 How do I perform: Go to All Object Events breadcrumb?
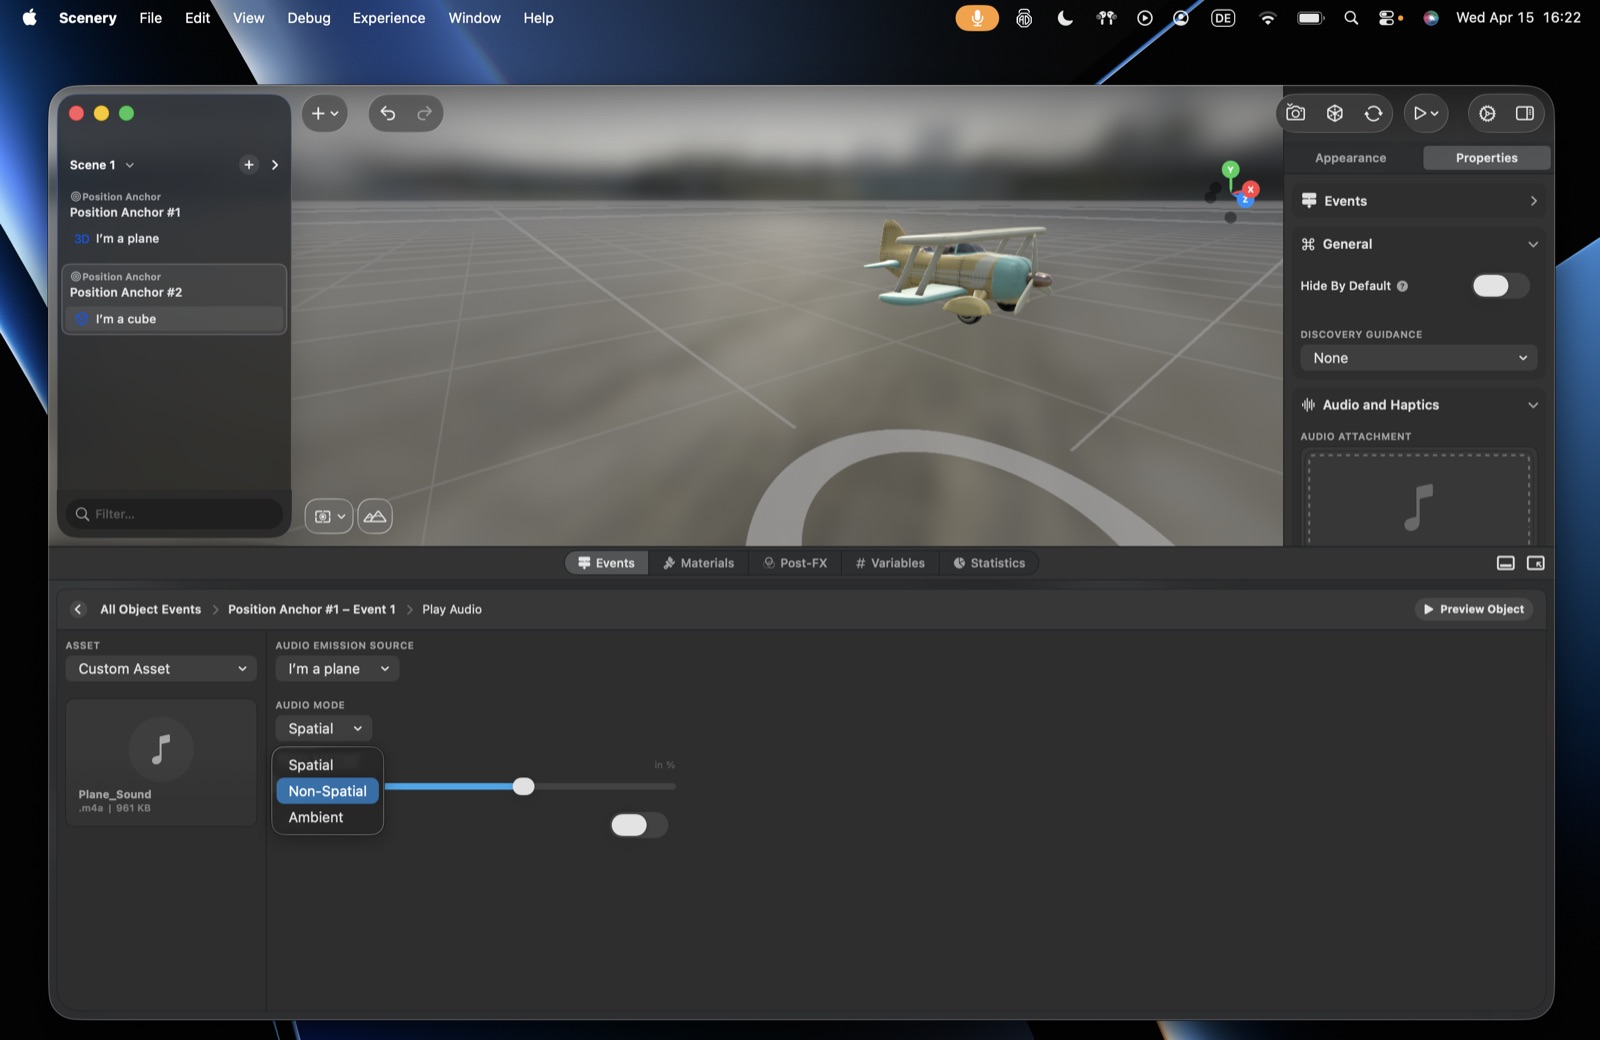(x=150, y=609)
